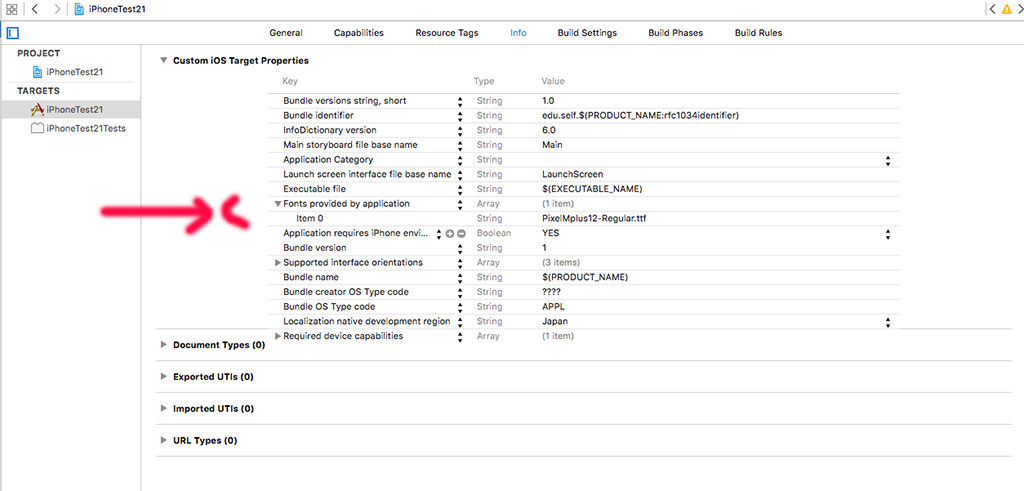Open key stepper for InfoDictionary version
Screen dimensions: 1024x491
[x=460, y=131]
